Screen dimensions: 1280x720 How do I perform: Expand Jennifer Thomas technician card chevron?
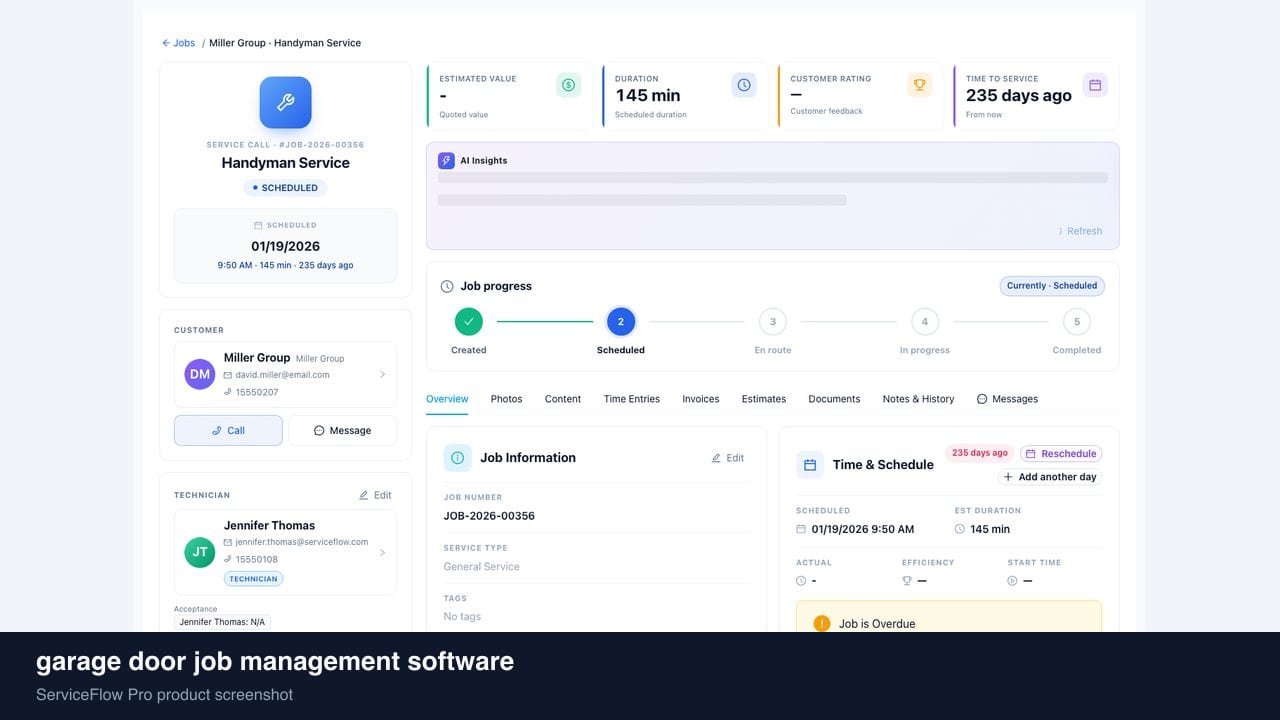pos(382,552)
